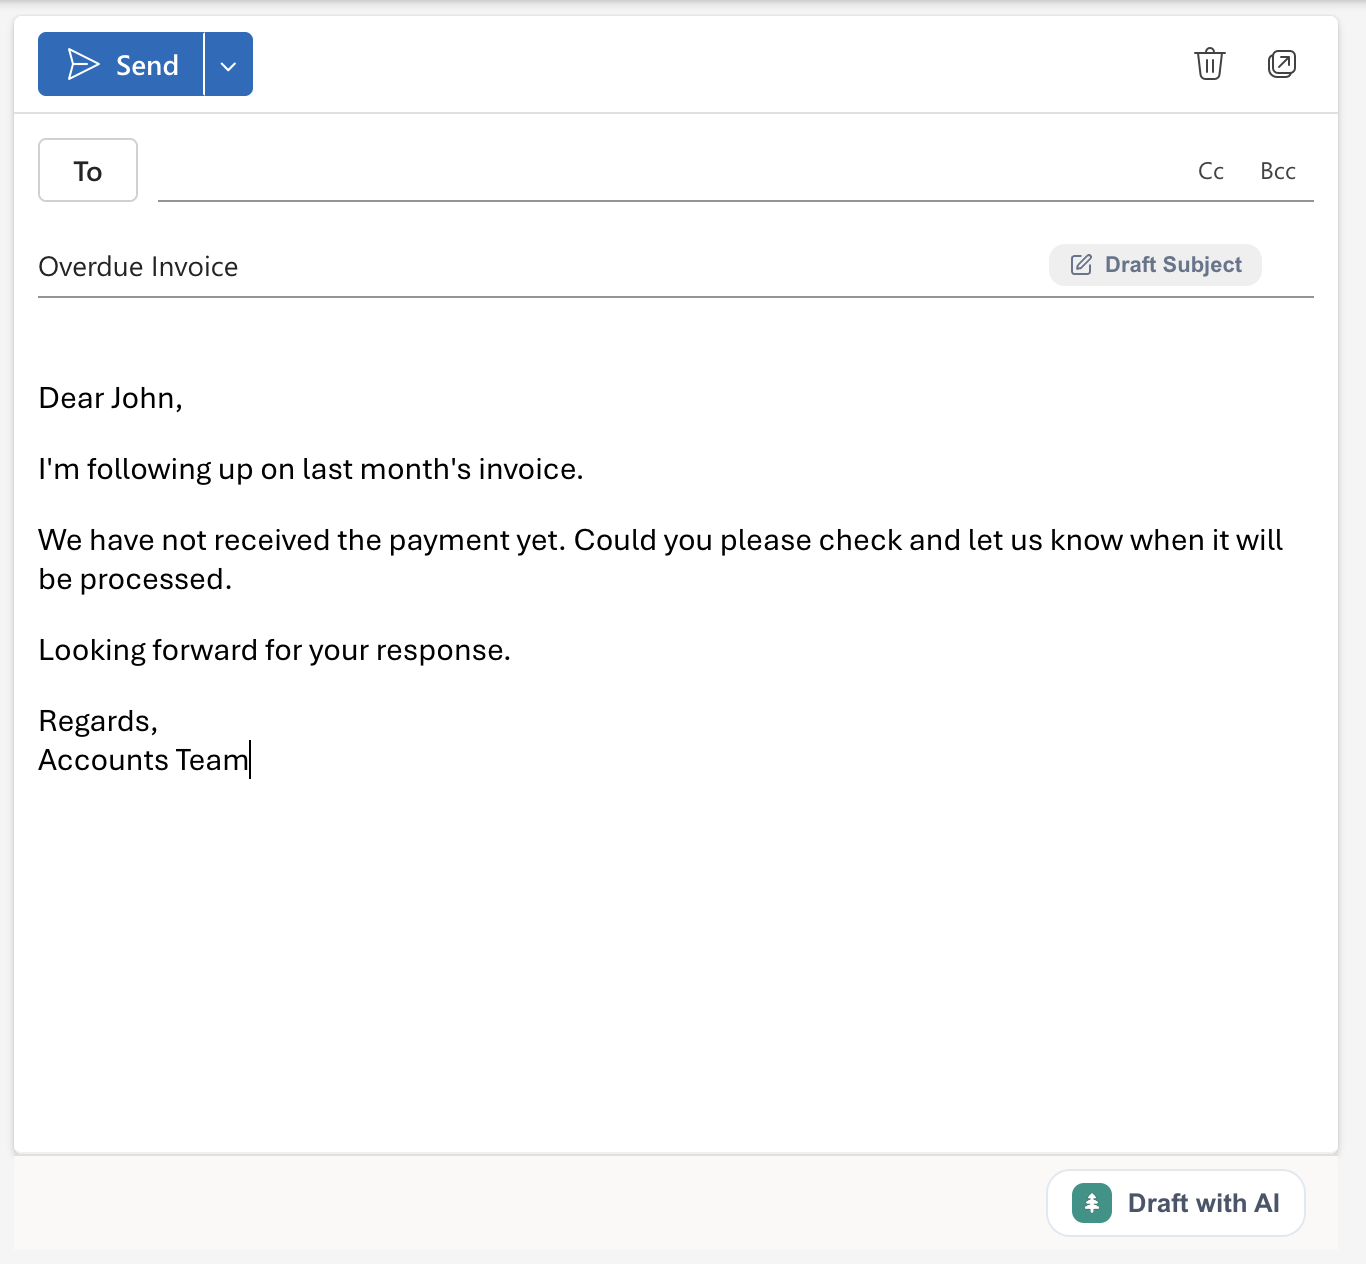
Task: Add a Cc recipient line
Action: pos(1211,171)
